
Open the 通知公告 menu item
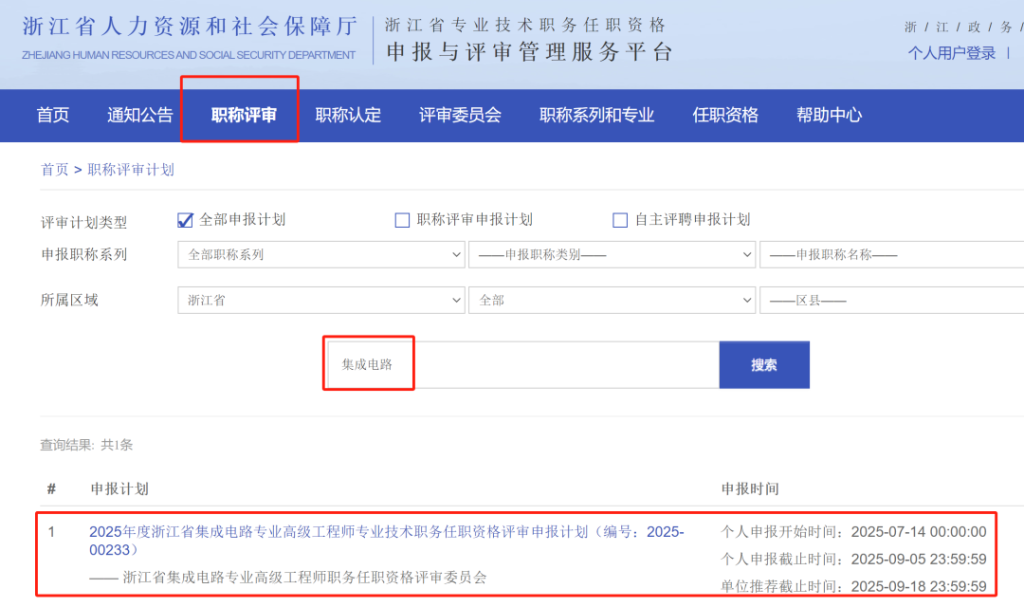pos(139,115)
